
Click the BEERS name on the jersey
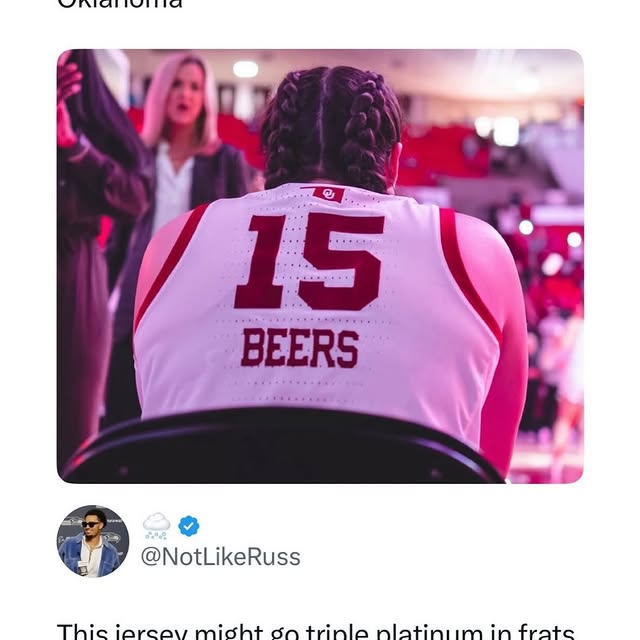point(299,348)
